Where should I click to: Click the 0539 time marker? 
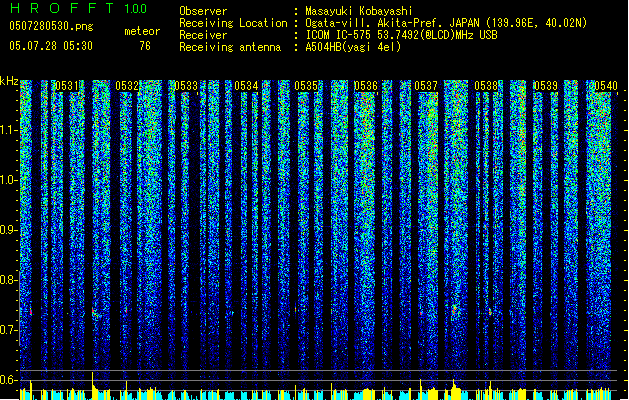546,86
